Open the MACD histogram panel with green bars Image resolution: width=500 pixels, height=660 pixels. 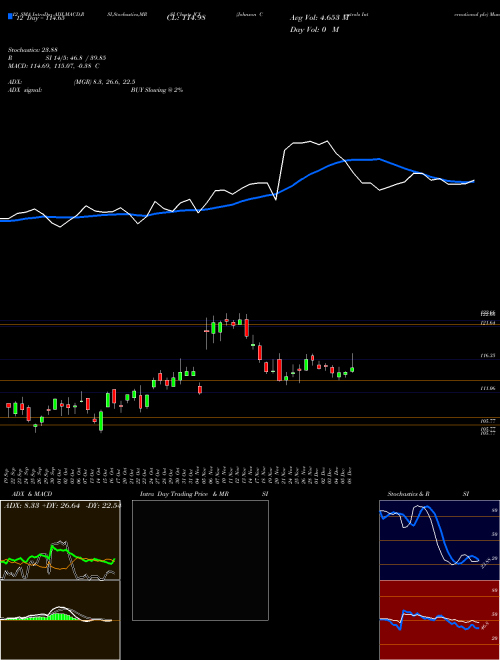[x=60, y=620]
